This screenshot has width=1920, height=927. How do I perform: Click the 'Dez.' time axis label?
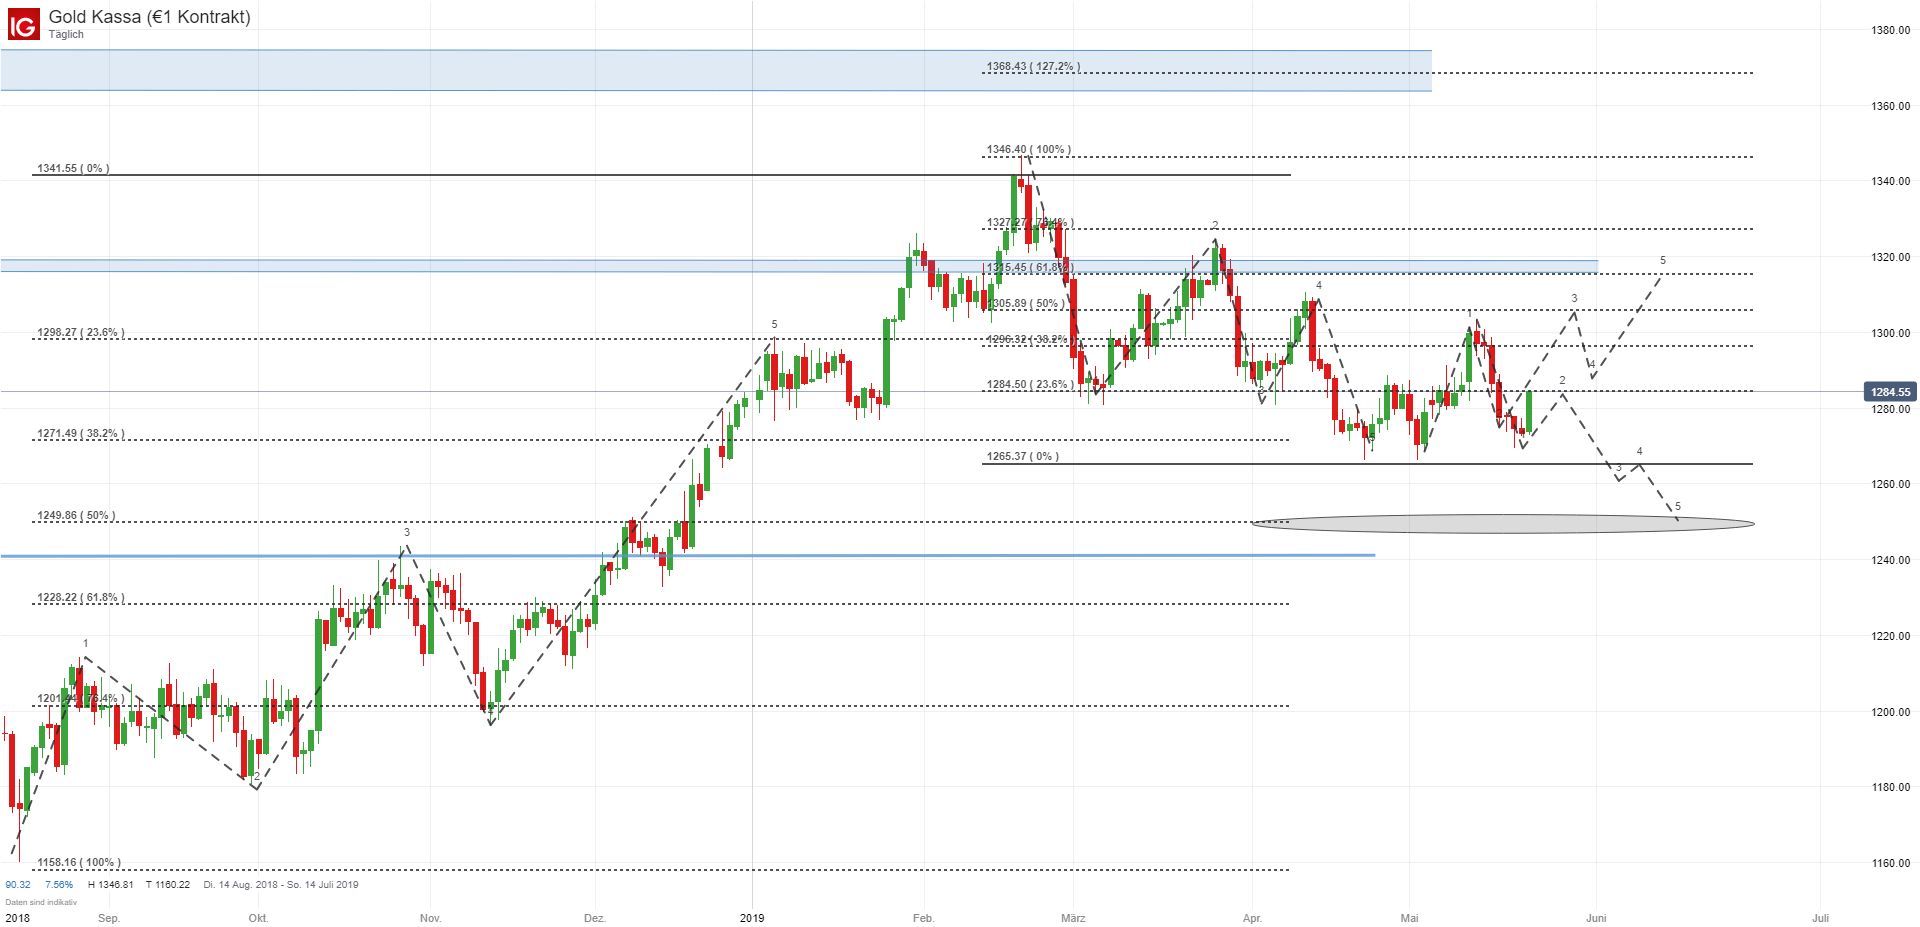[594, 918]
